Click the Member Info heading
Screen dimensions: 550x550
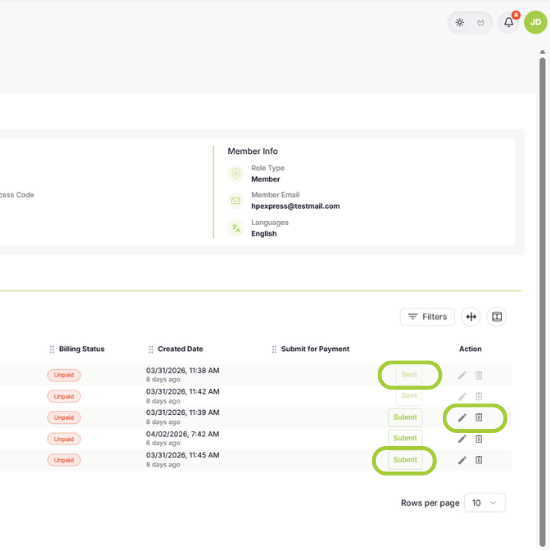click(x=253, y=151)
